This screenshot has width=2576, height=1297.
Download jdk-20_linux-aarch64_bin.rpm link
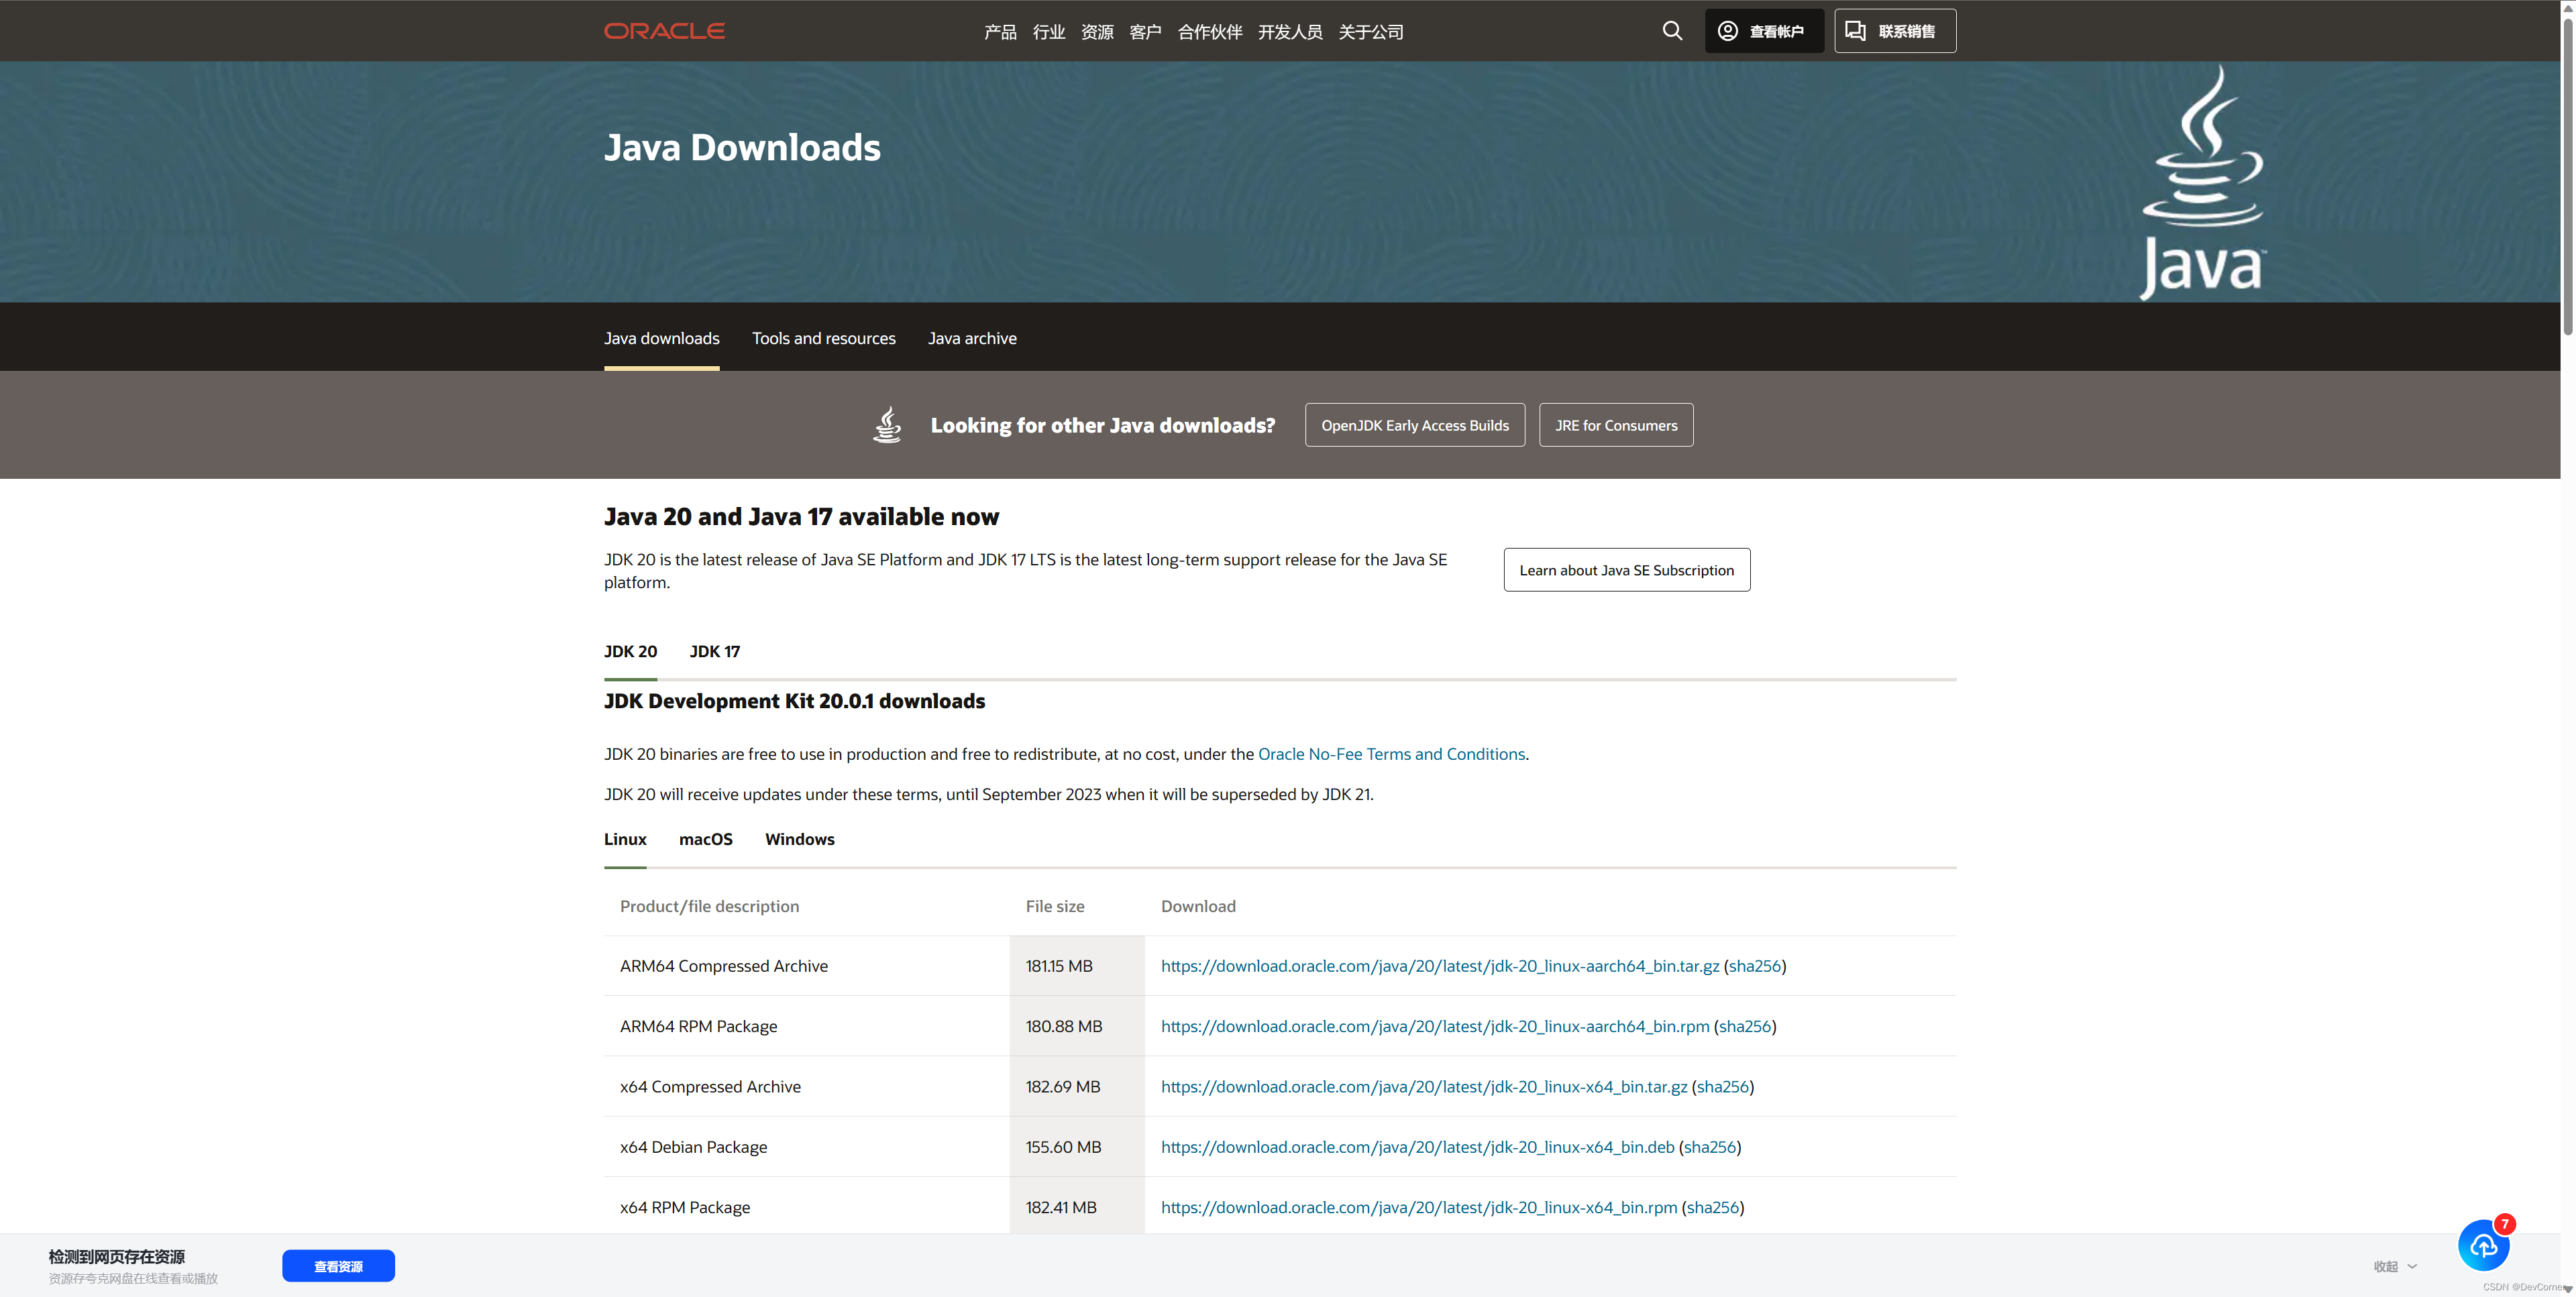[1435, 1026]
